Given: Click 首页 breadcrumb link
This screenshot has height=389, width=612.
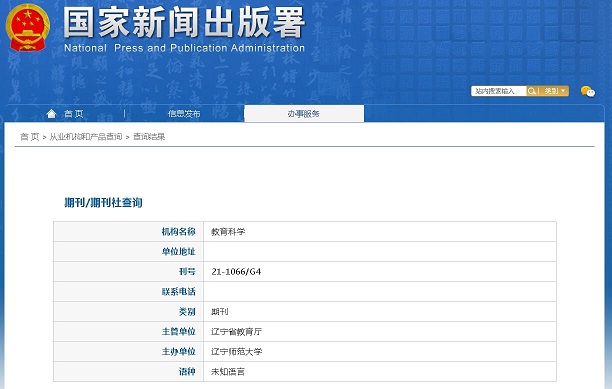Looking at the screenshot, I should click(x=30, y=137).
